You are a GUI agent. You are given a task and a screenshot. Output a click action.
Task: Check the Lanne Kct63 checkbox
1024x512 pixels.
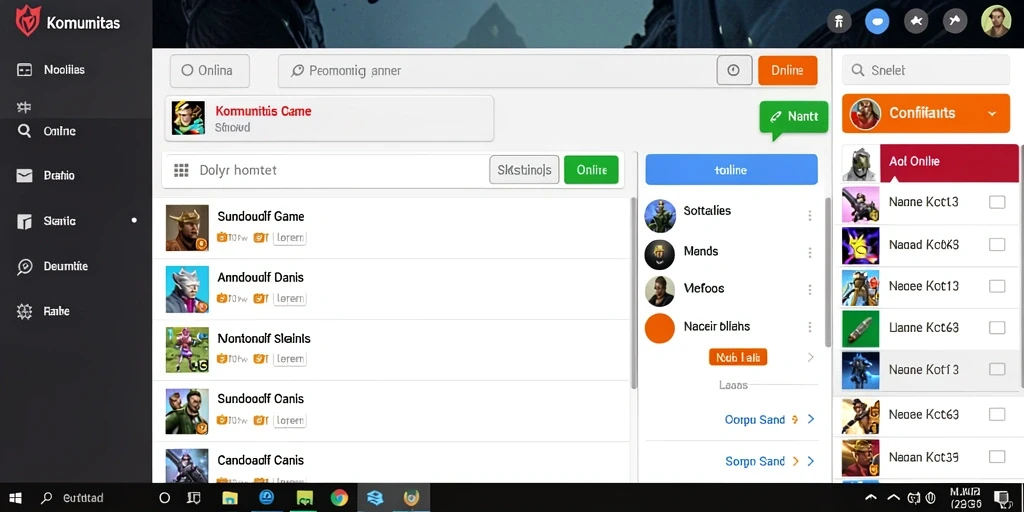pyautogui.click(x=997, y=327)
